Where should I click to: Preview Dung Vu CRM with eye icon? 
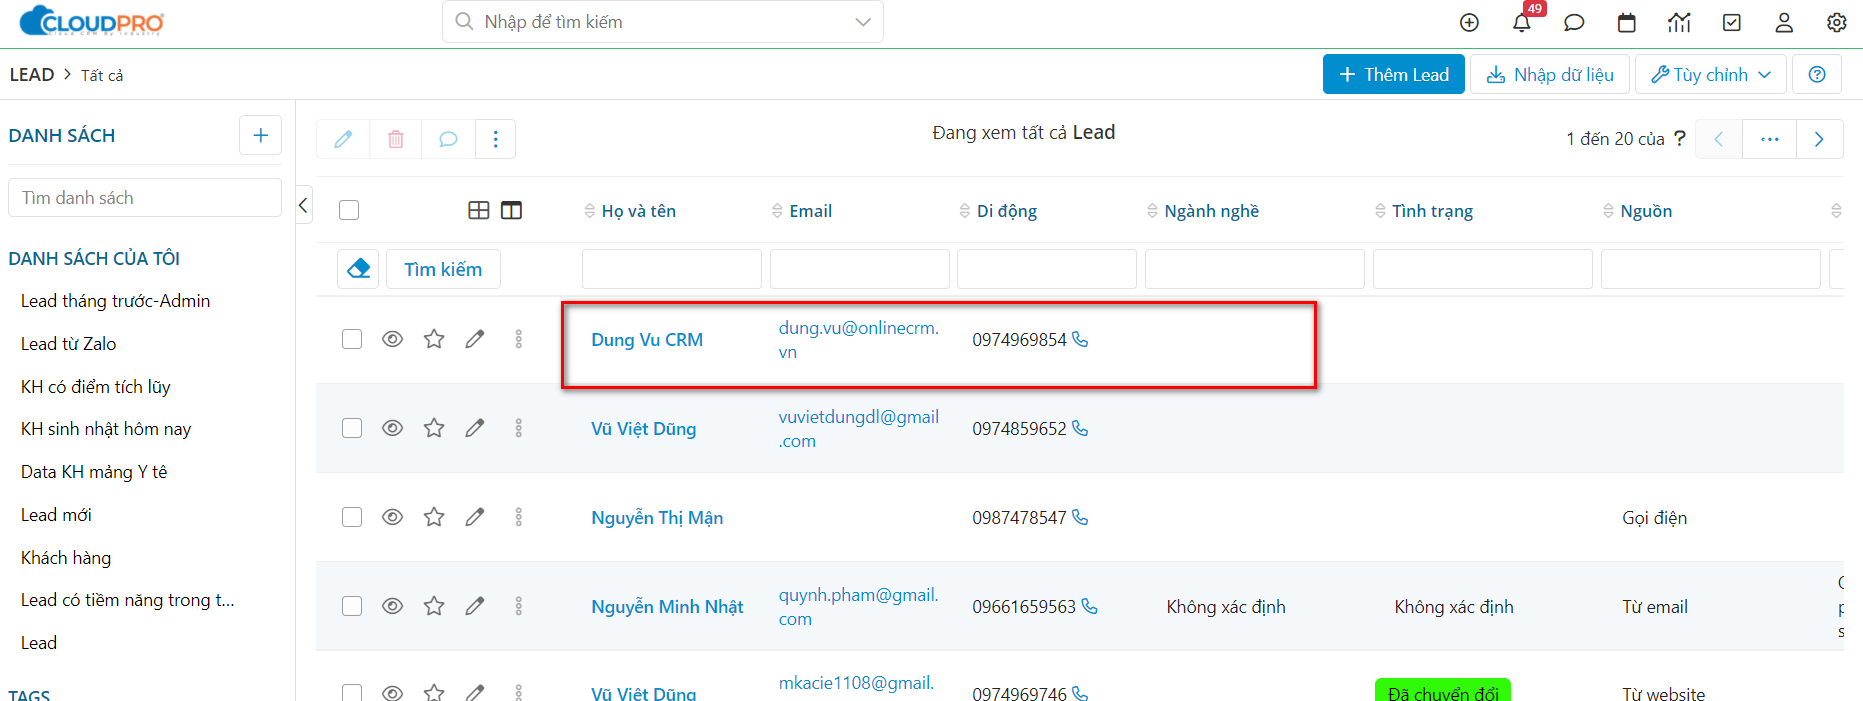(393, 339)
